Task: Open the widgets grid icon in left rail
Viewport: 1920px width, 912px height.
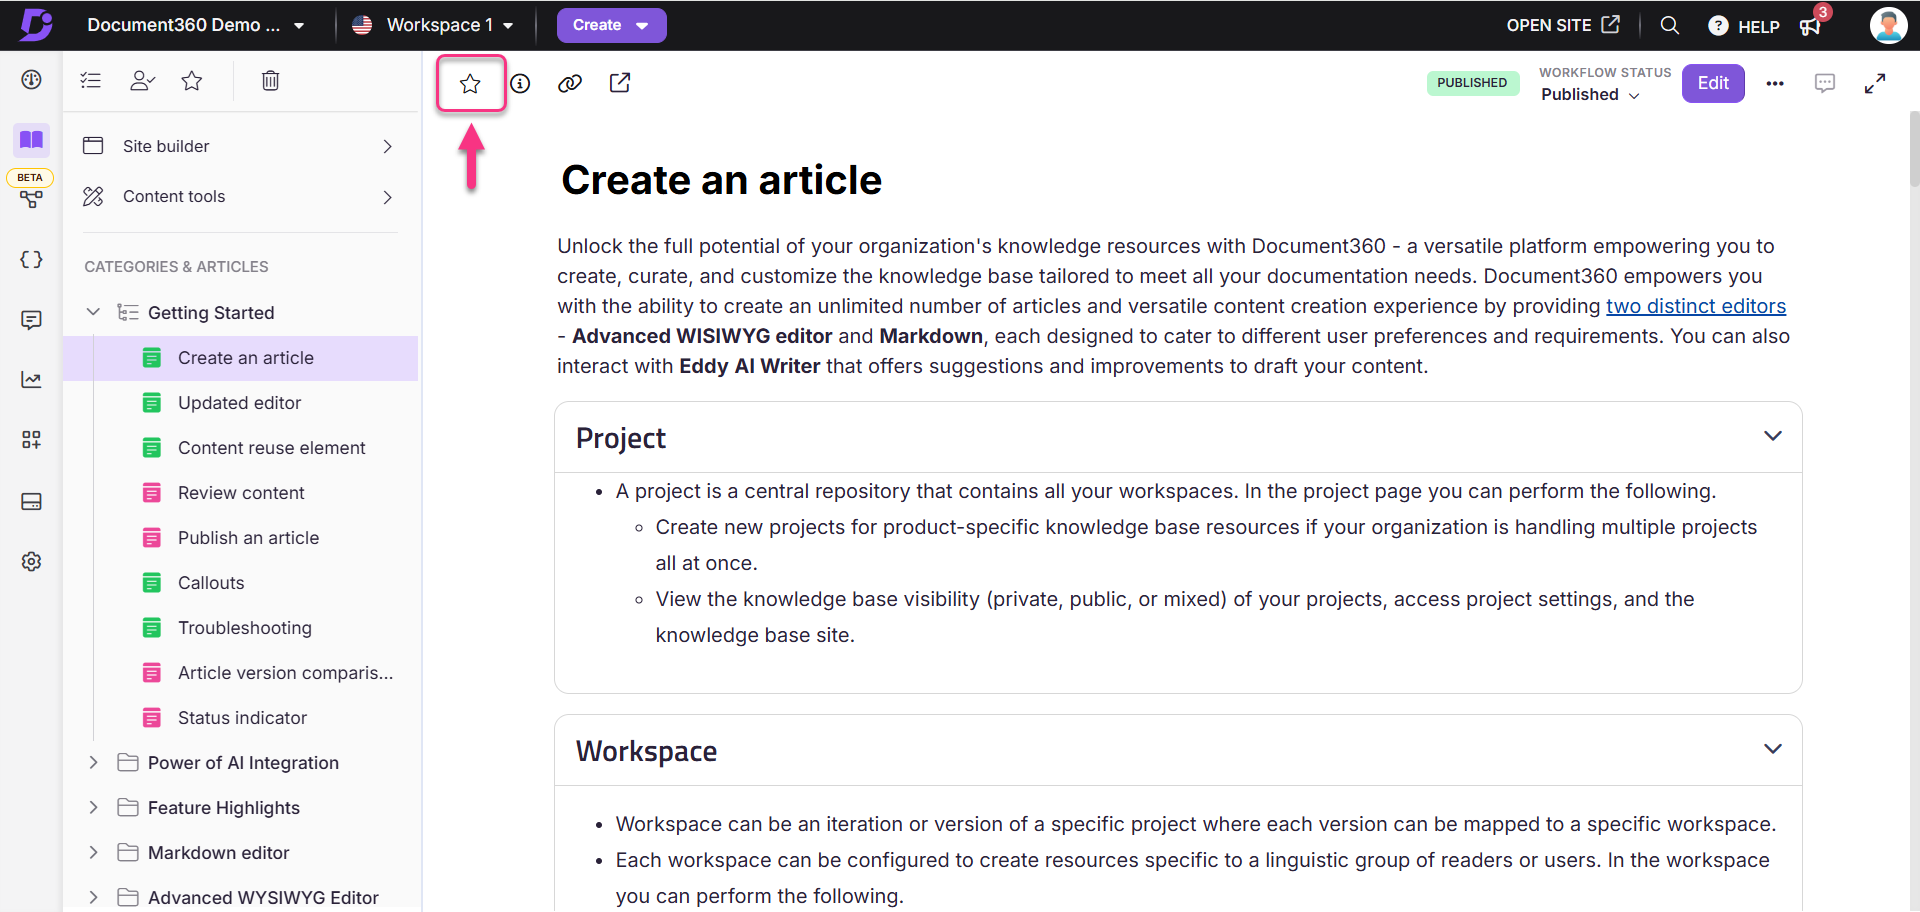Action: coord(31,440)
